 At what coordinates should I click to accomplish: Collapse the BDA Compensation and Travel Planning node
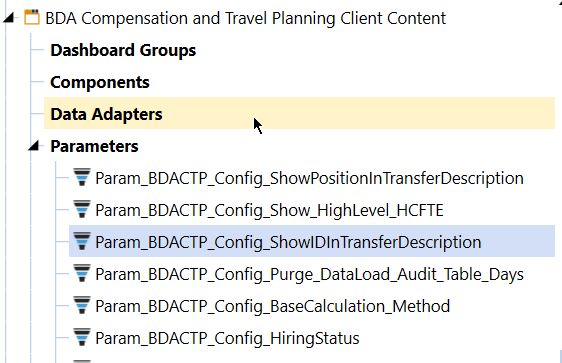[x=9, y=18]
